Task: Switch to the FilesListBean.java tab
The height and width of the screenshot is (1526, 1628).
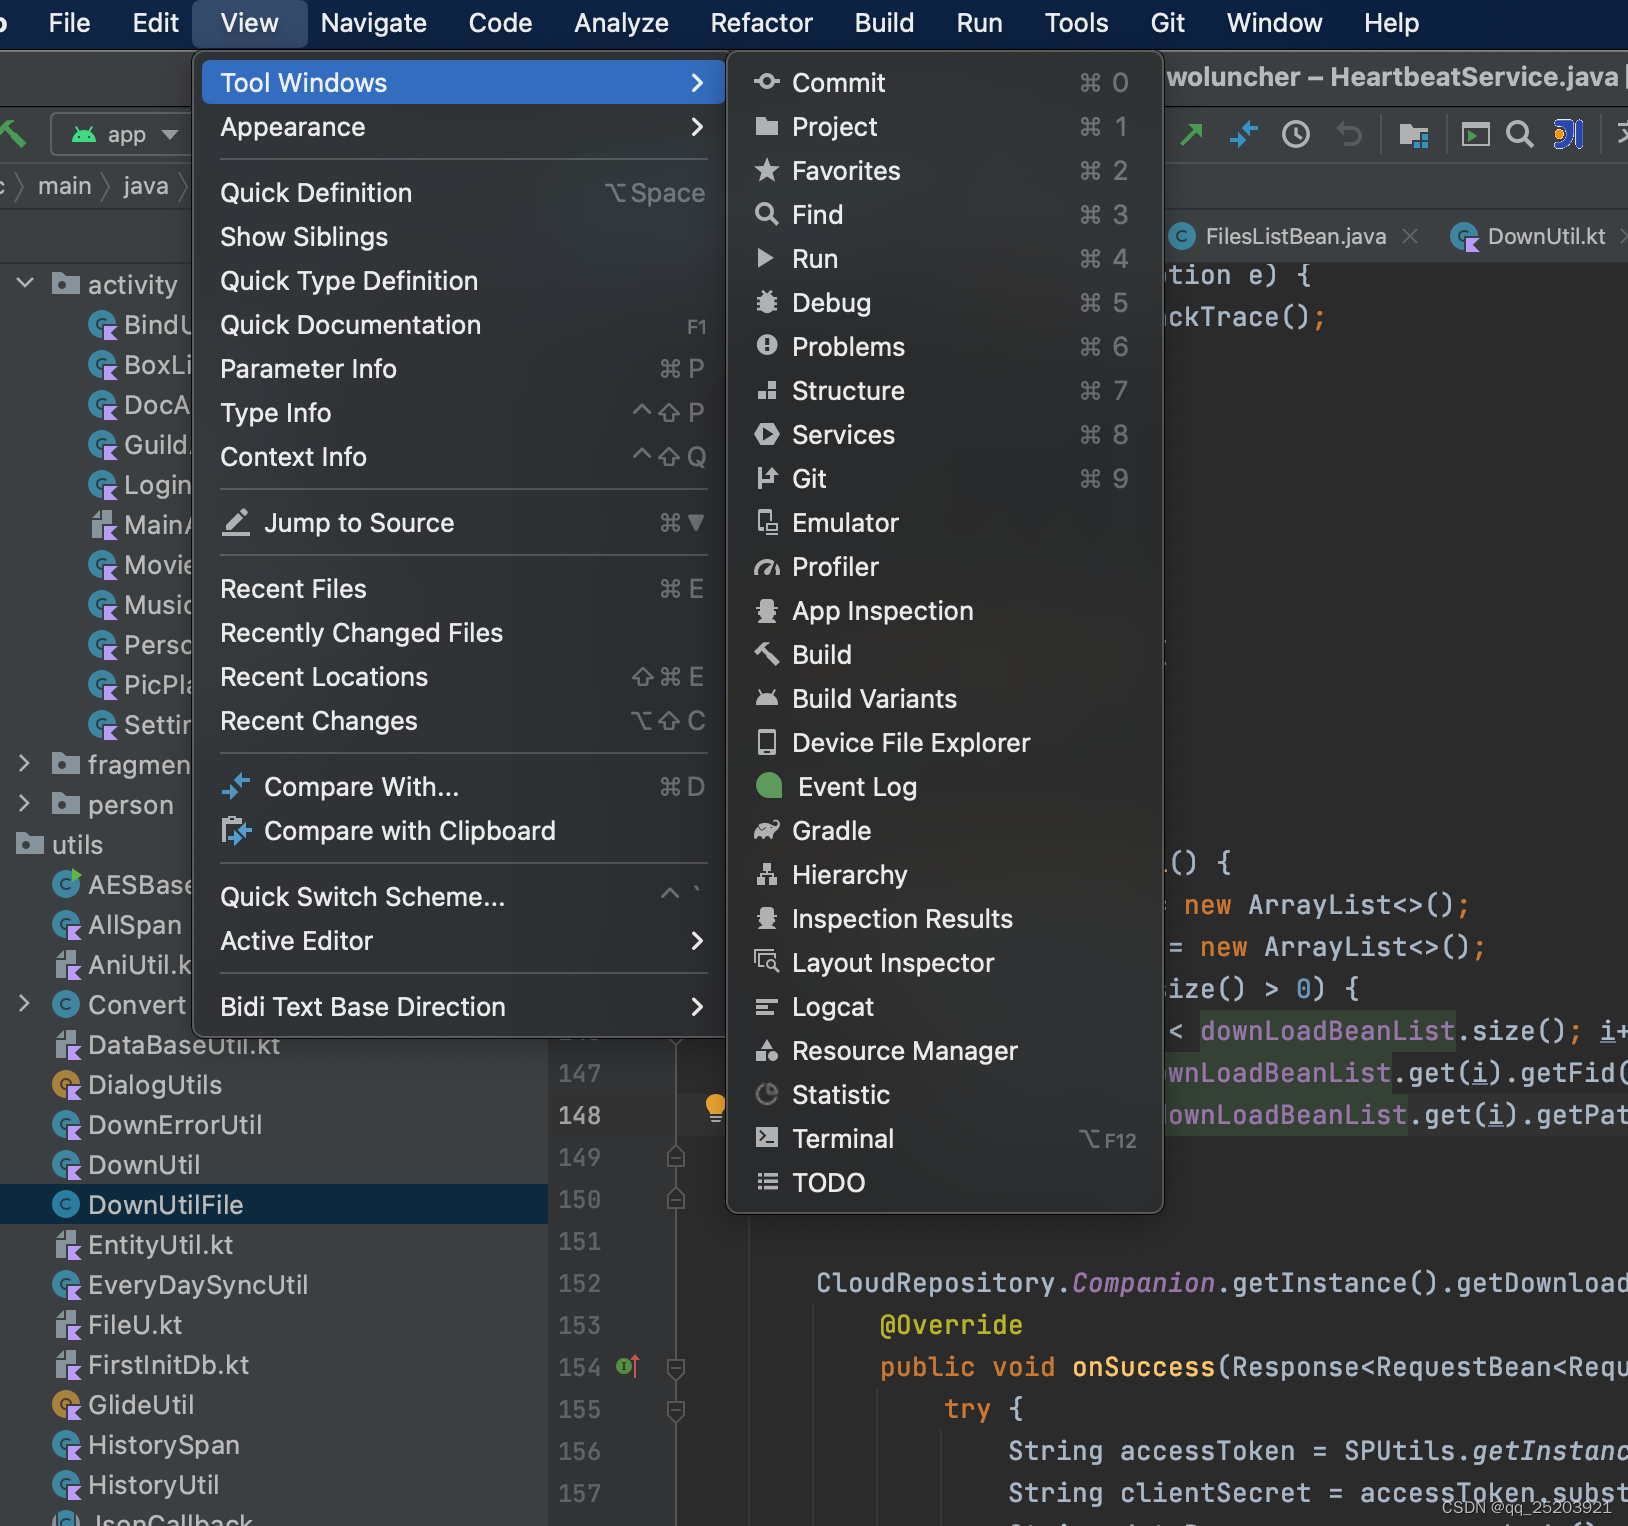Action: [x=1294, y=237]
